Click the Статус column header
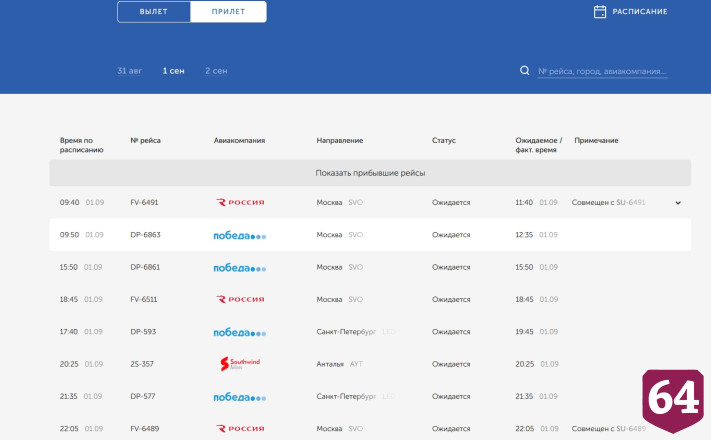The width and height of the screenshot is (711, 440). (443, 141)
